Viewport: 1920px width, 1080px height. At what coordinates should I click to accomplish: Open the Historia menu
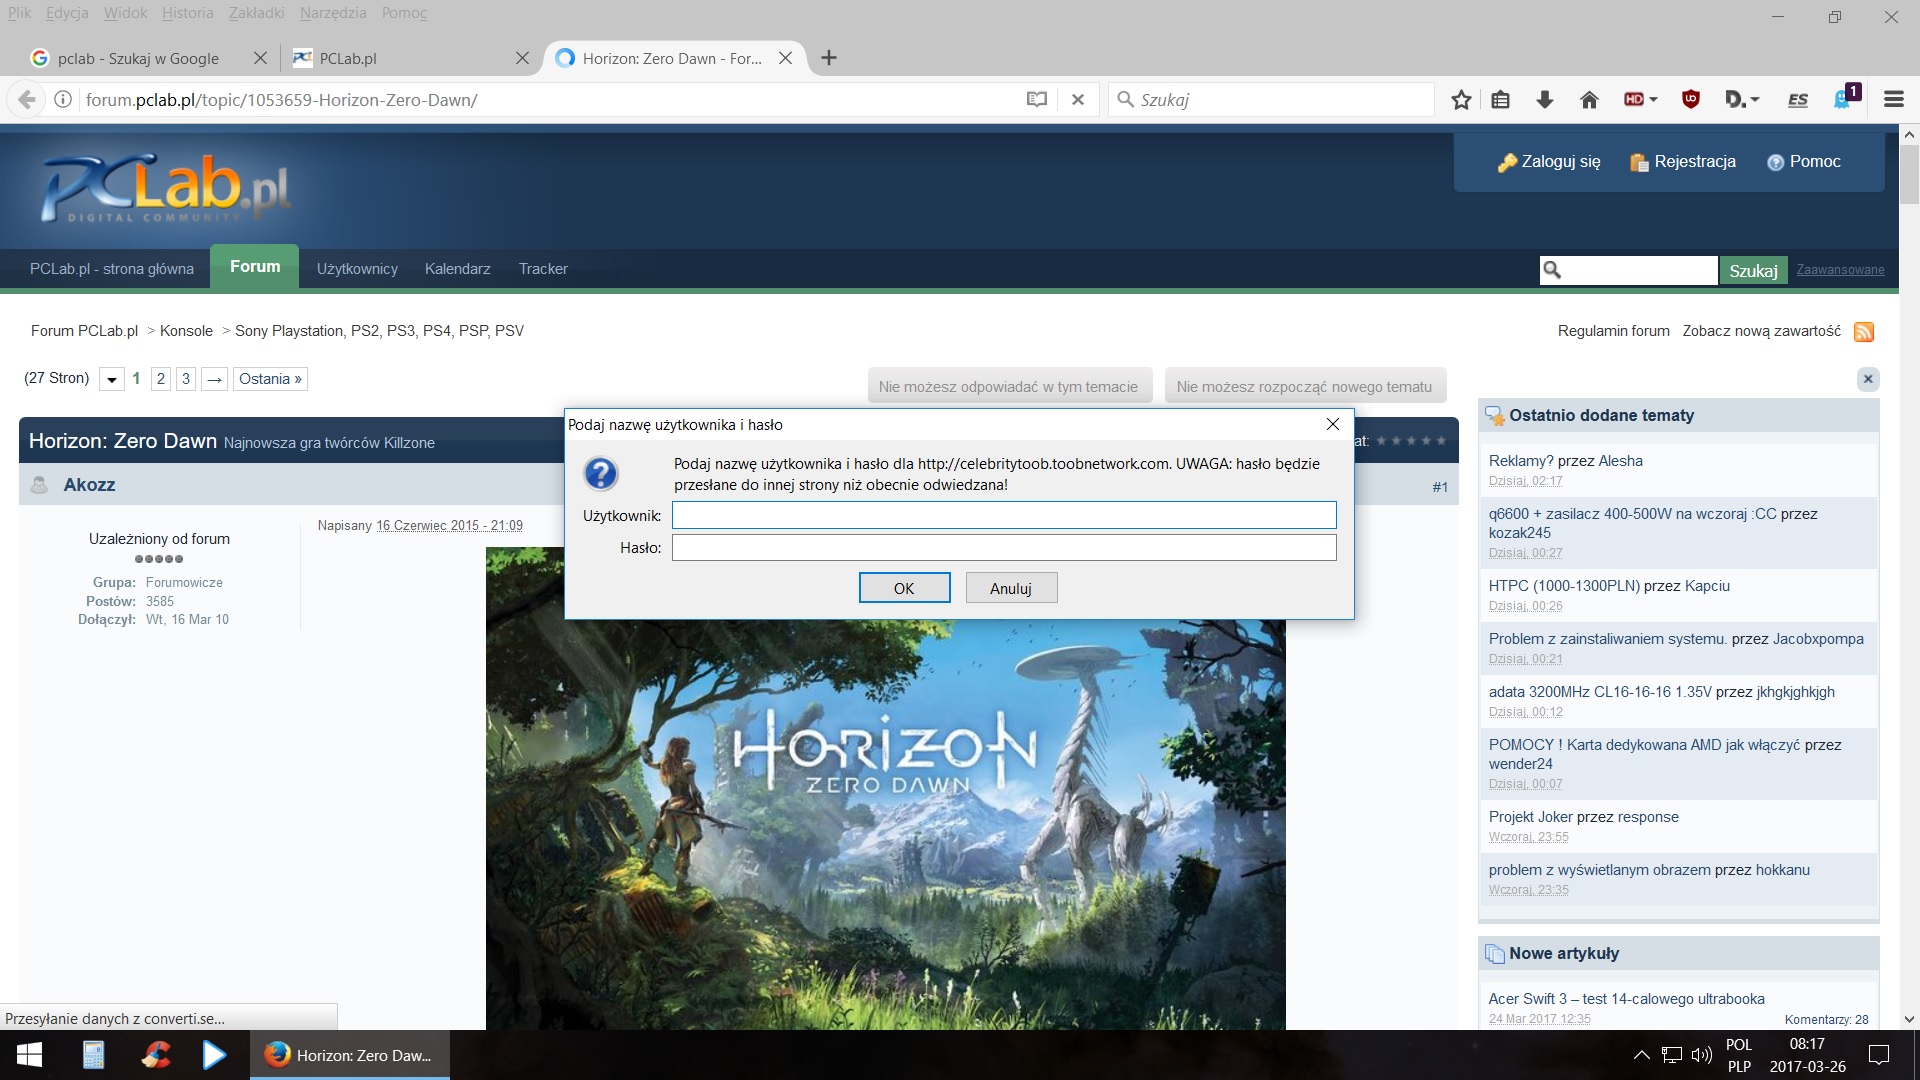tap(187, 13)
